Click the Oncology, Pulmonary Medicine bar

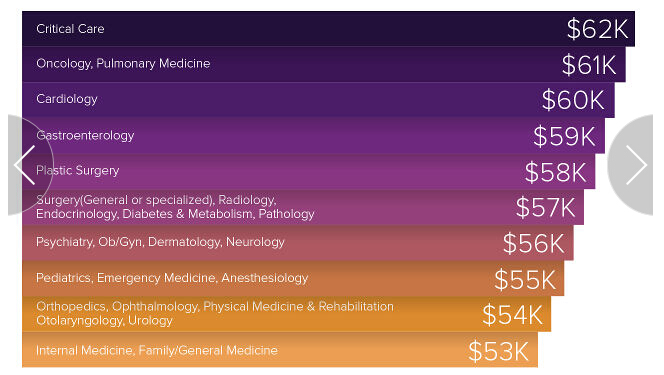(324, 64)
